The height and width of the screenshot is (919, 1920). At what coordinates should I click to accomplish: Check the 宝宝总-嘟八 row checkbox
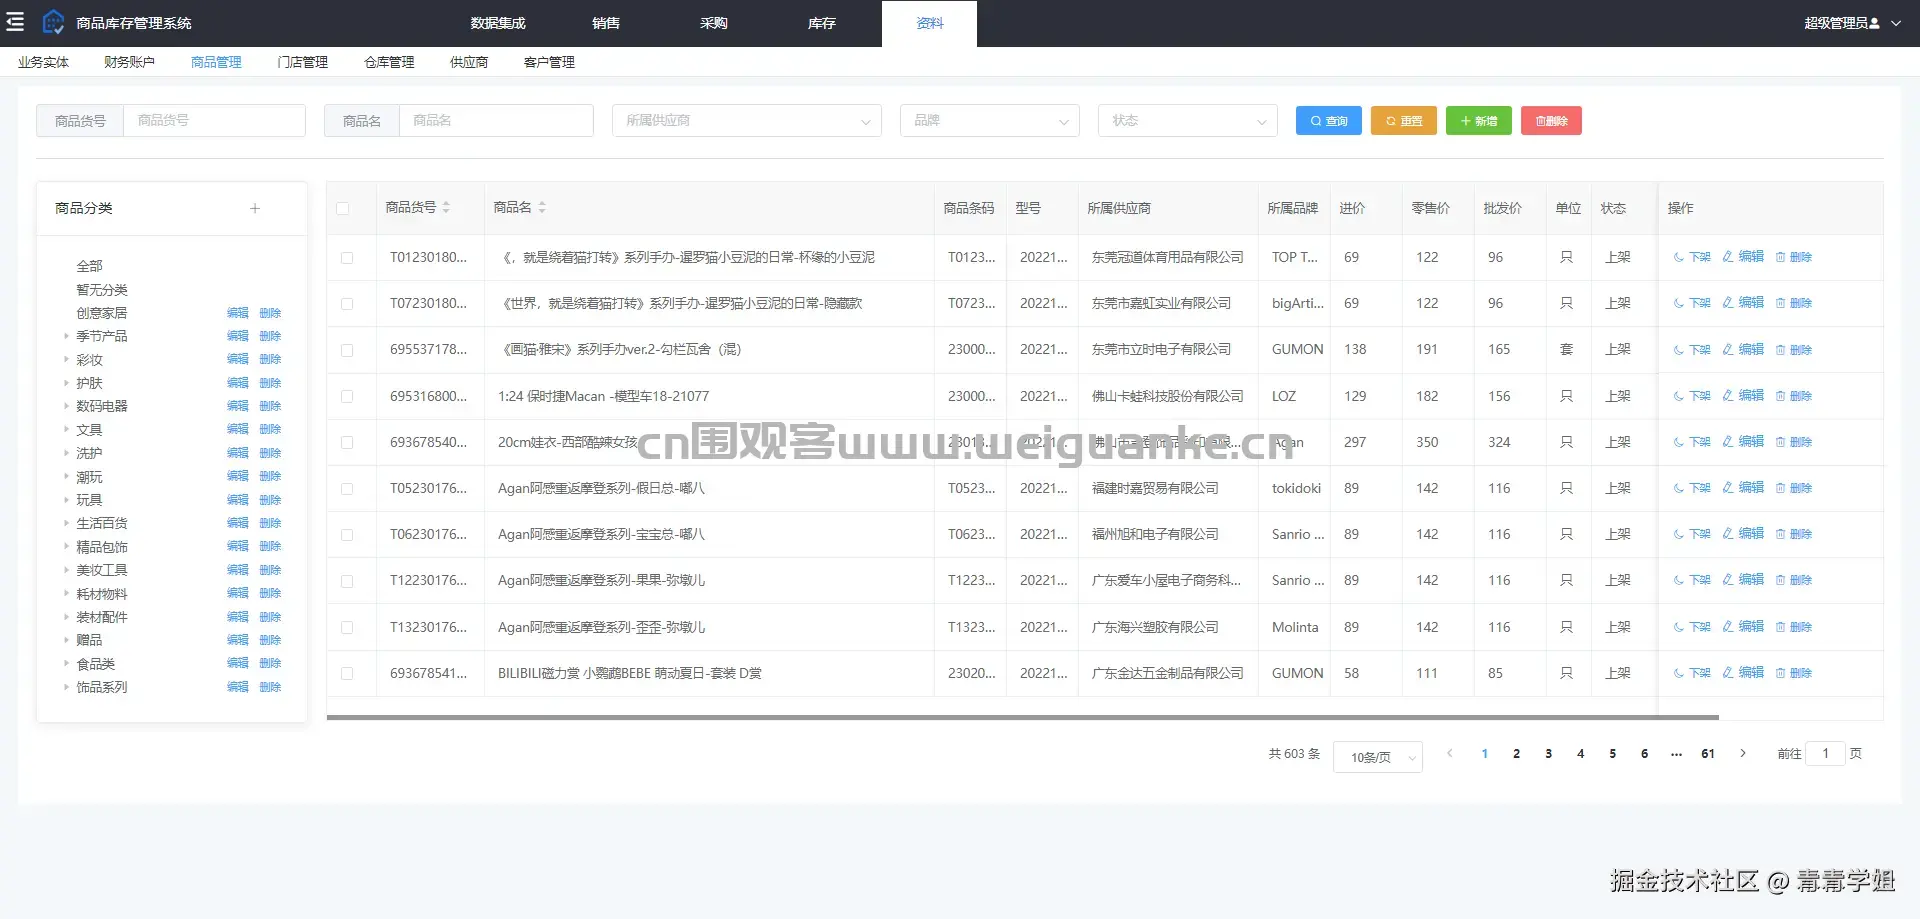tap(347, 535)
